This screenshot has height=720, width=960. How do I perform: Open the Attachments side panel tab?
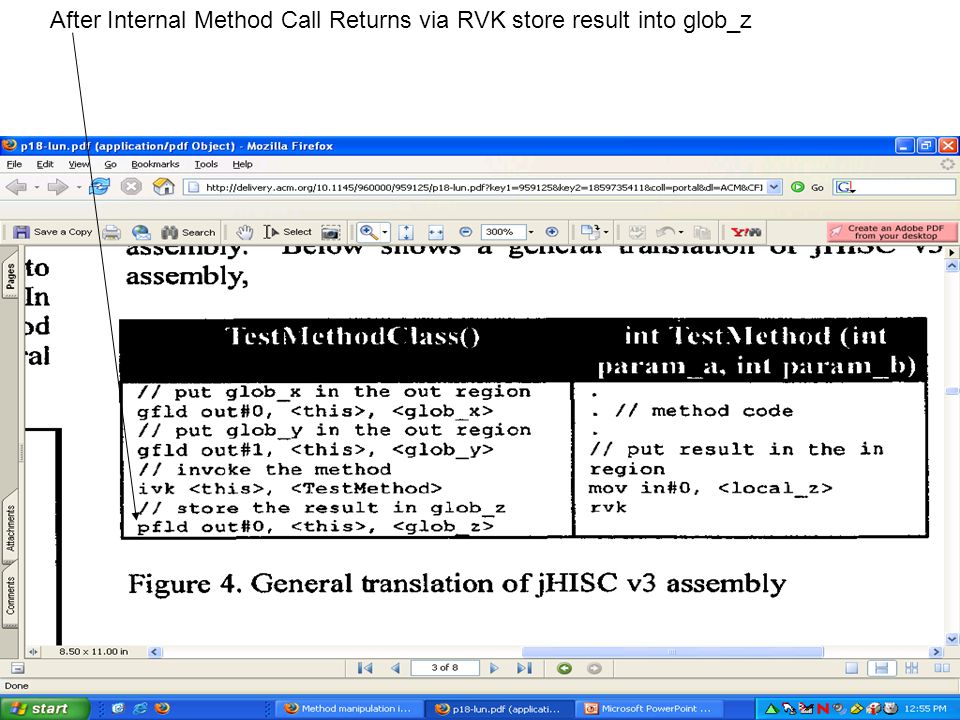click(10, 527)
